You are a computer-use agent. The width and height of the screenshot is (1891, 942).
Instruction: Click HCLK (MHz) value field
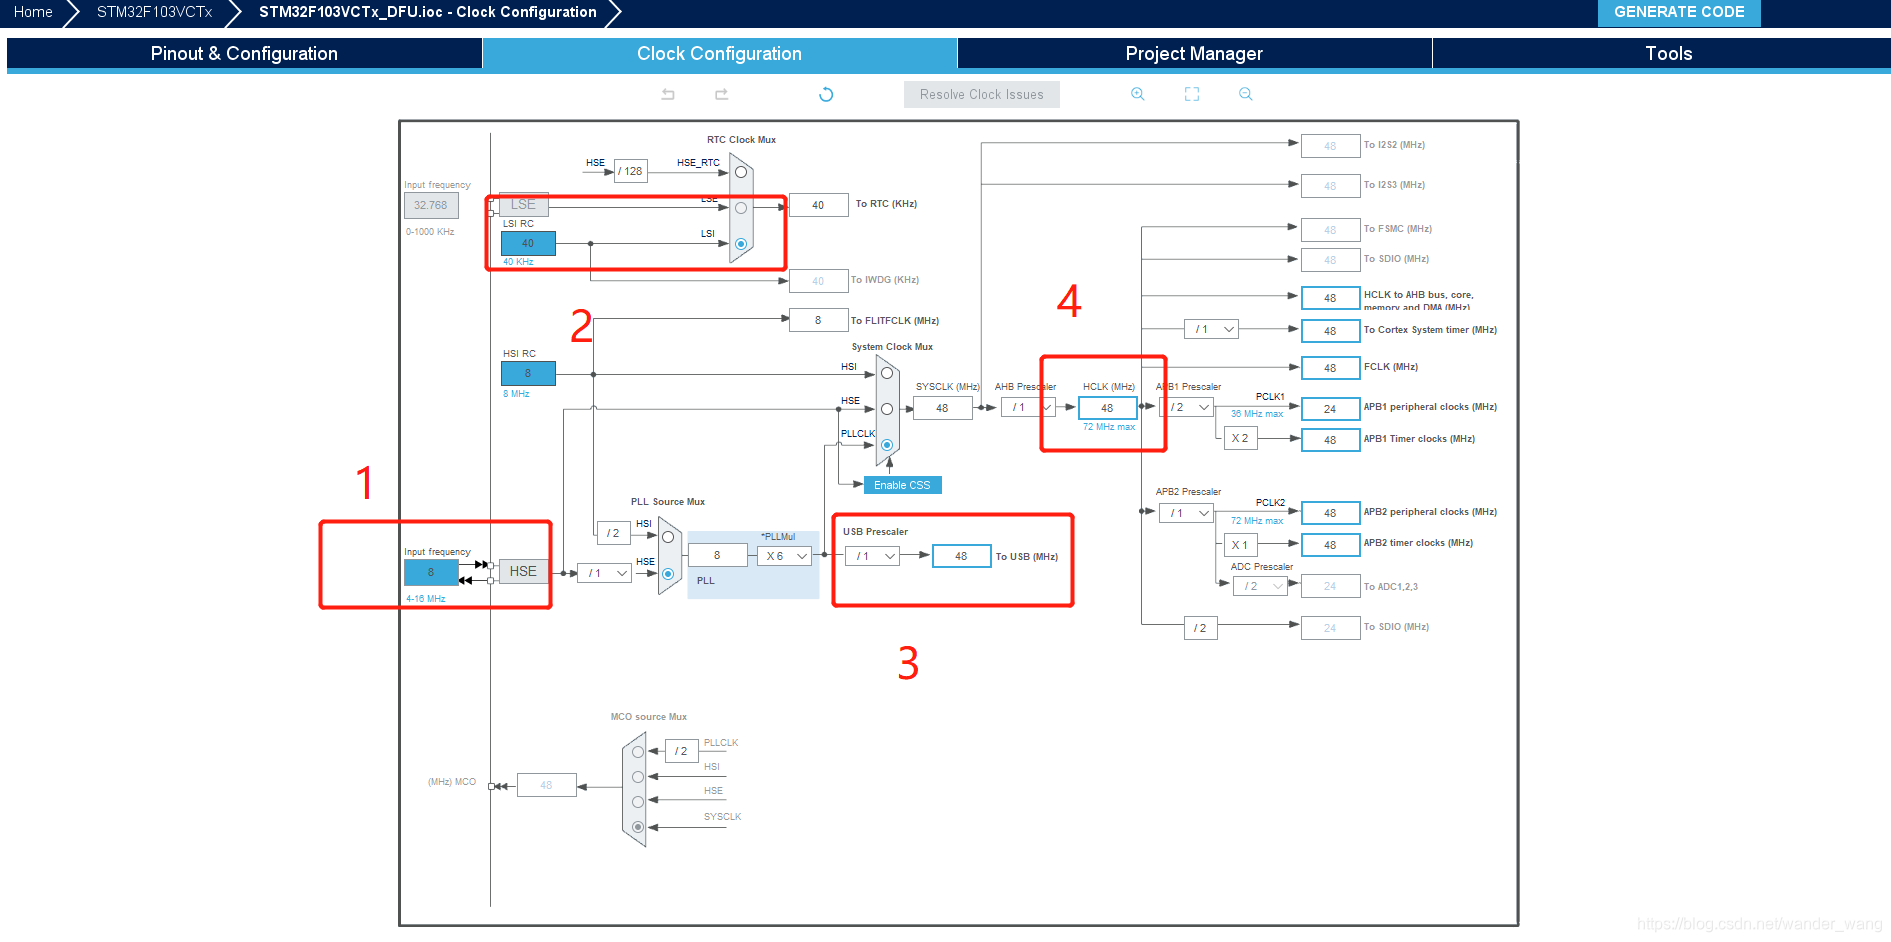point(1108,408)
